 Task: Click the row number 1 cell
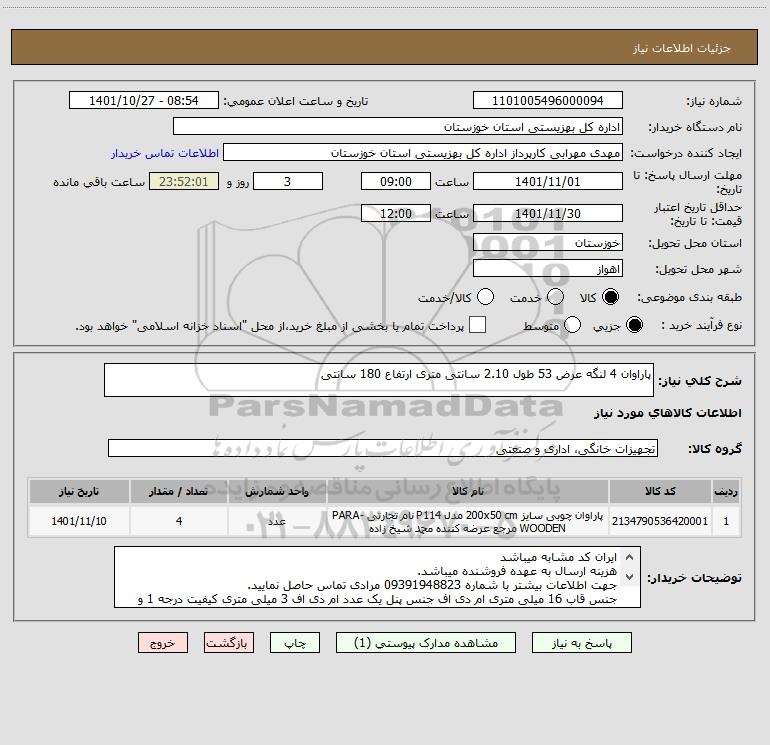726,521
